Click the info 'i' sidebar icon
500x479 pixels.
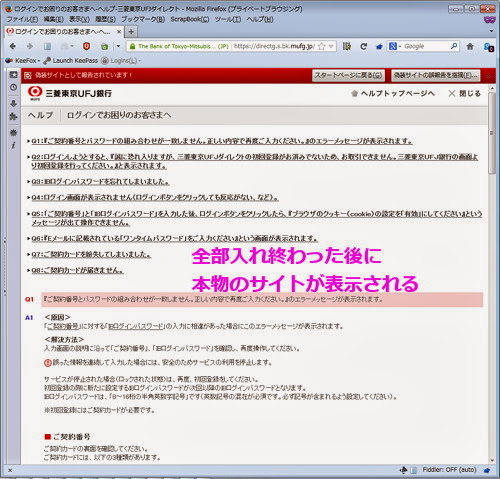pos(13,145)
